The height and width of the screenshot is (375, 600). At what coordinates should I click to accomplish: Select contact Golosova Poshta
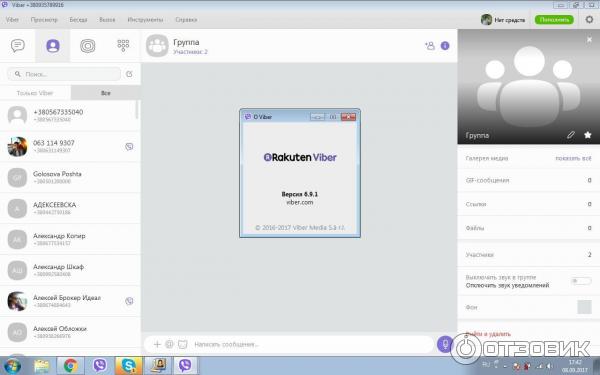[x=70, y=177]
